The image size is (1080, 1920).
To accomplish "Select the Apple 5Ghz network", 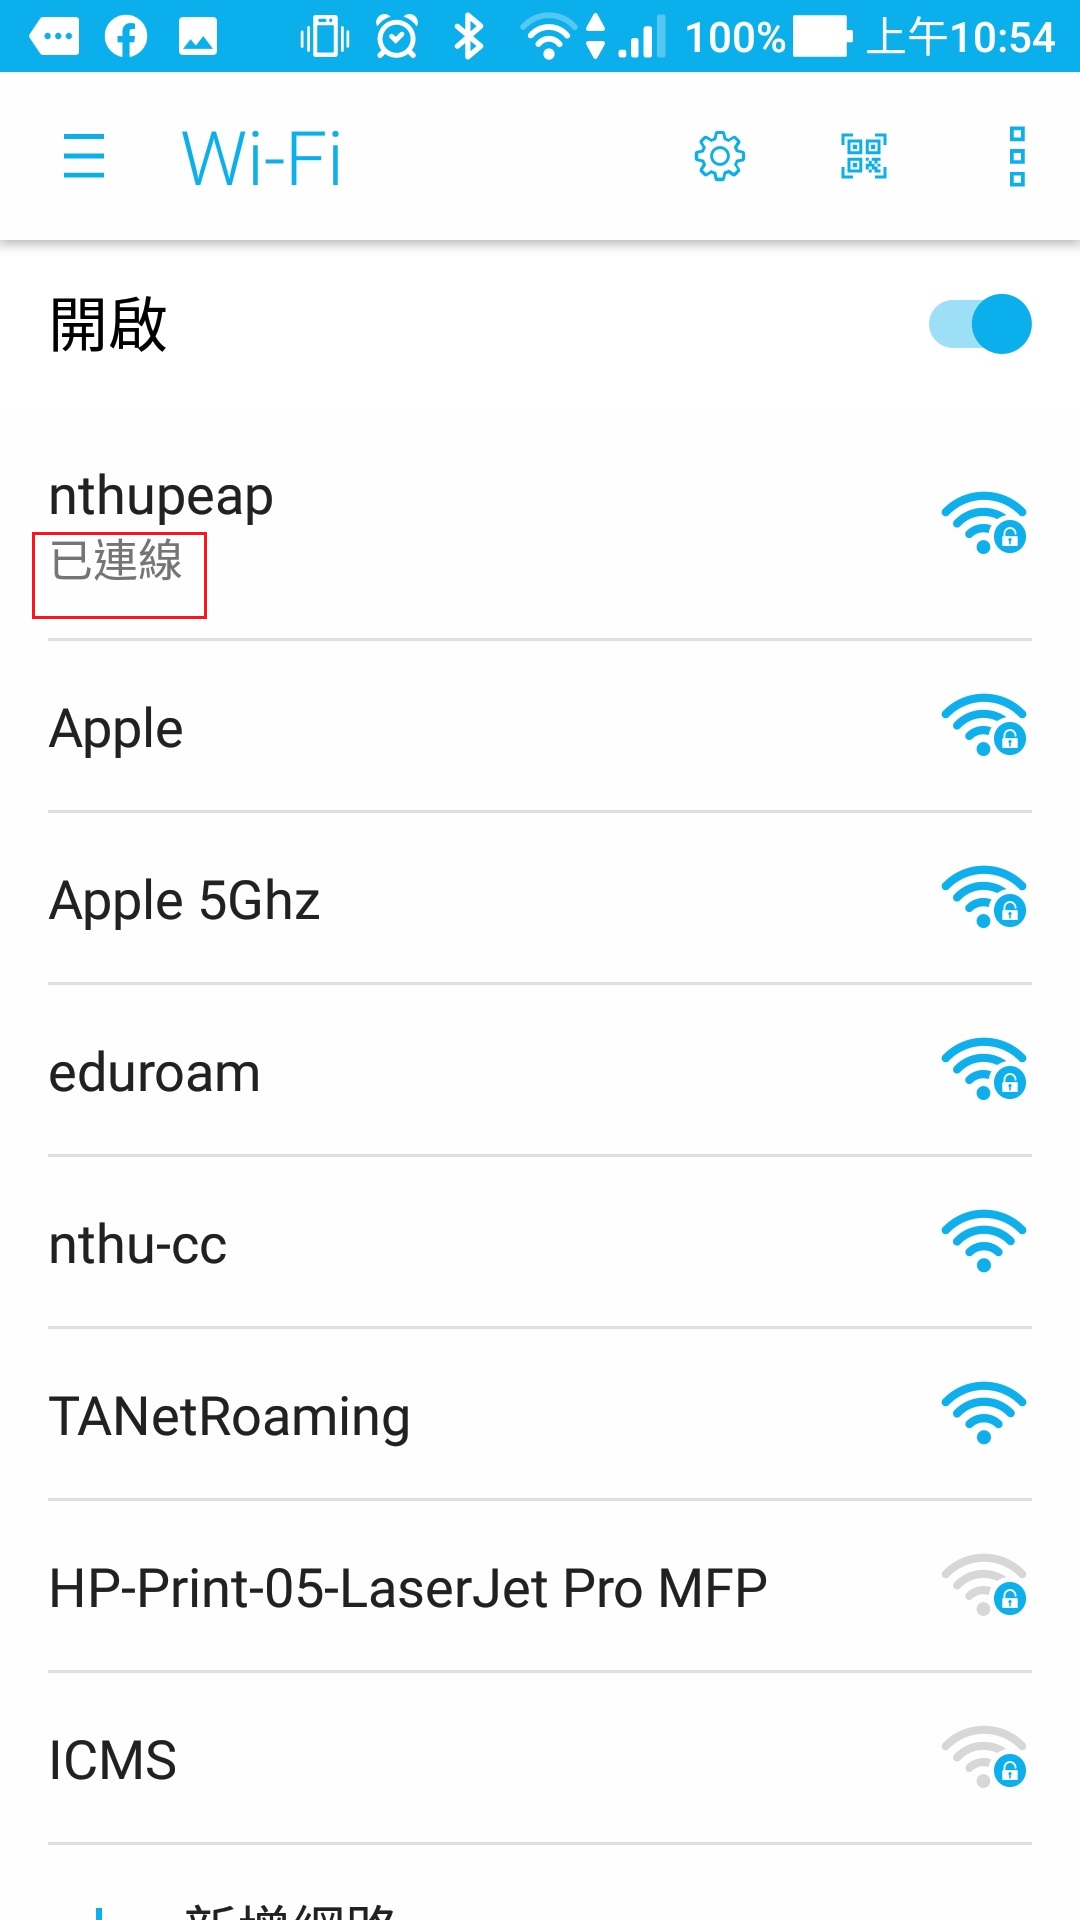I will [540, 899].
